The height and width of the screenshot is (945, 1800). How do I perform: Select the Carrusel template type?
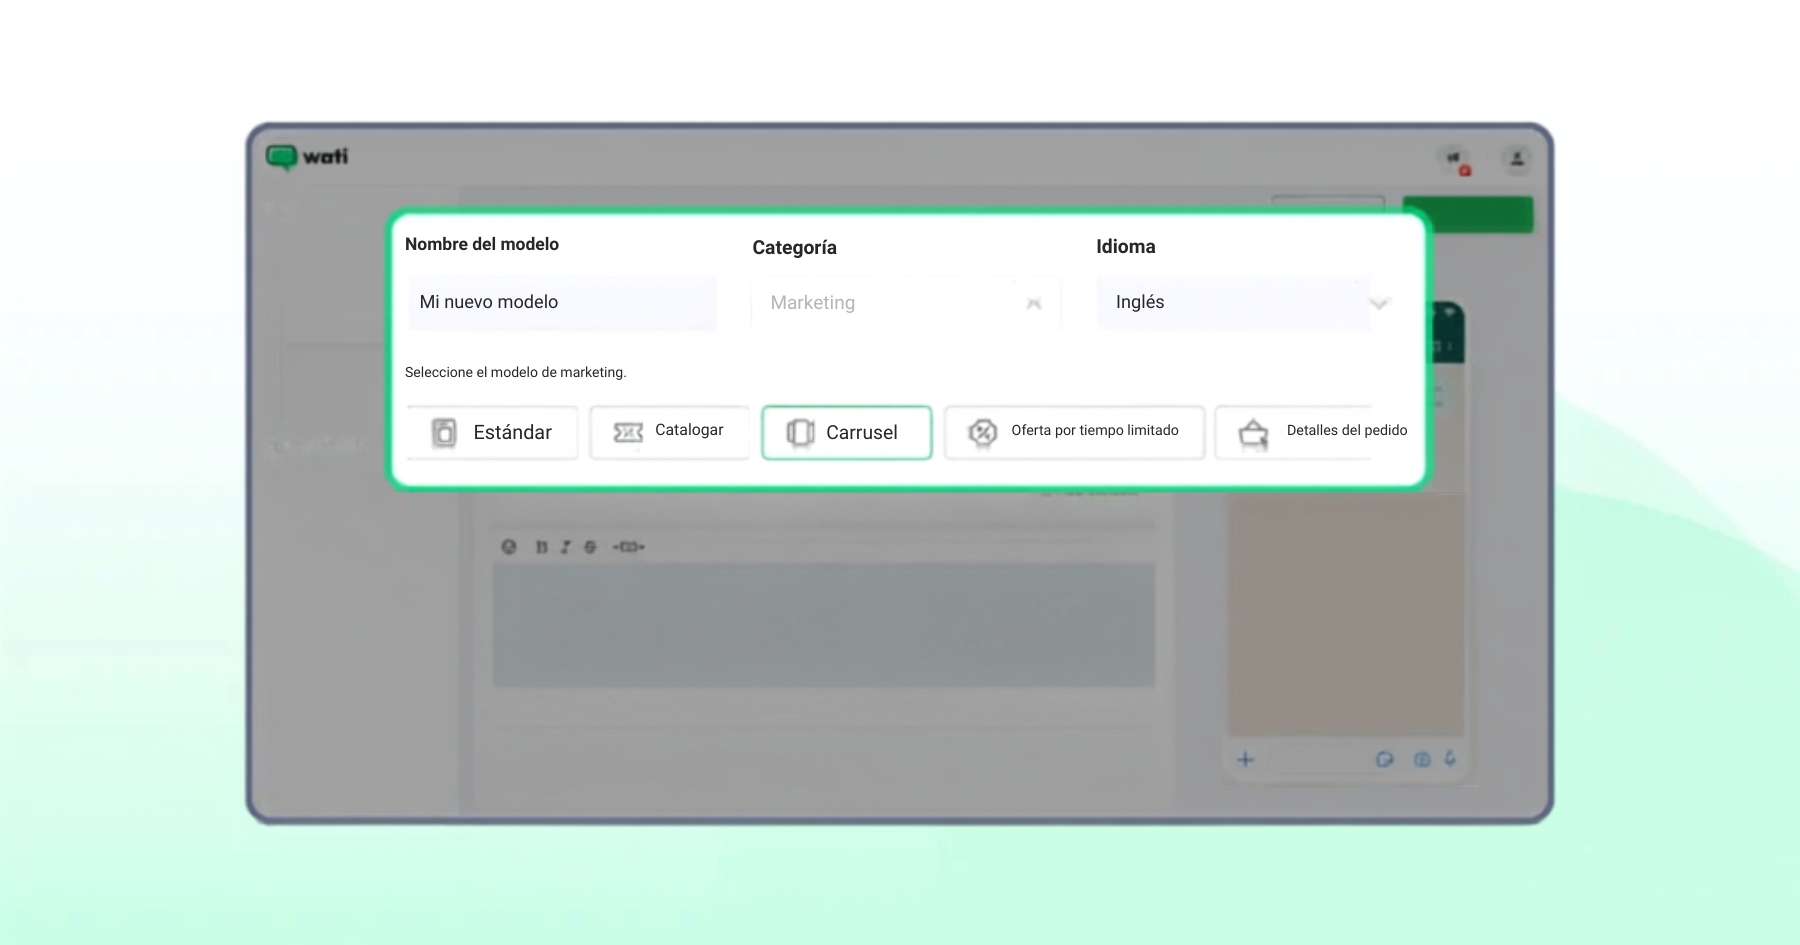pos(846,432)
